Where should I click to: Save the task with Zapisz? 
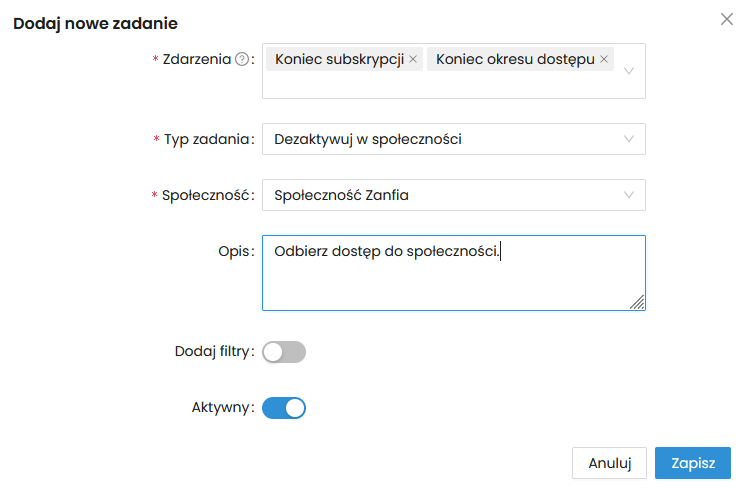pos(693,463)
